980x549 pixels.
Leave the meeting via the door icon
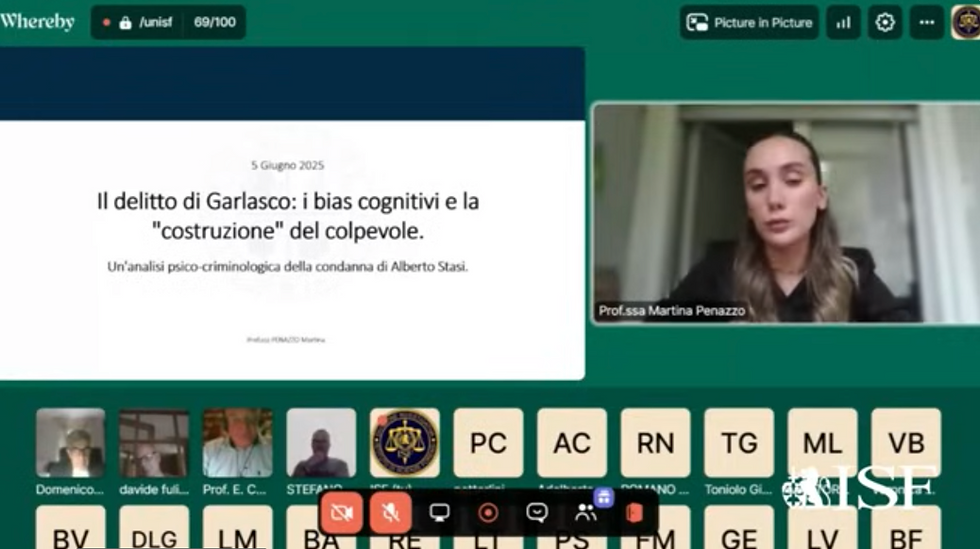click(634, 513)
